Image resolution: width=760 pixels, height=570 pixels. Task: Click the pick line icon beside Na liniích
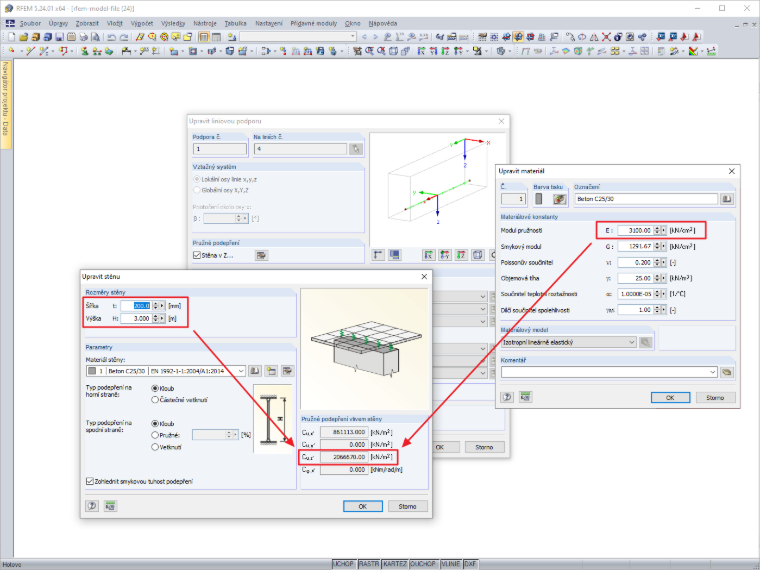356,149
